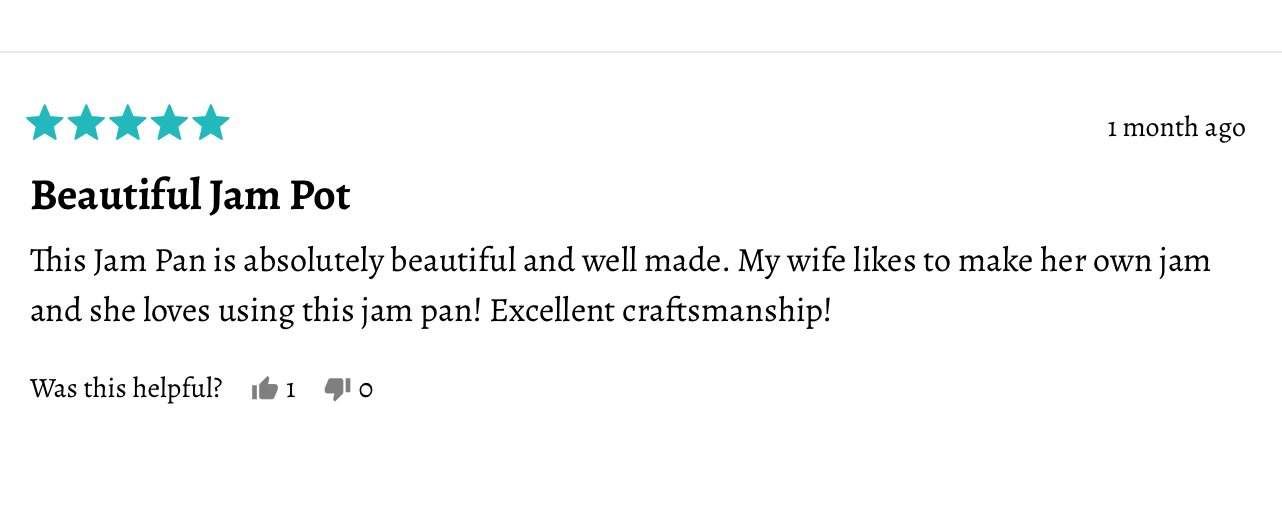Select the fifth rating star
This screenshot has height=506, width=1282.
(210, 124)
